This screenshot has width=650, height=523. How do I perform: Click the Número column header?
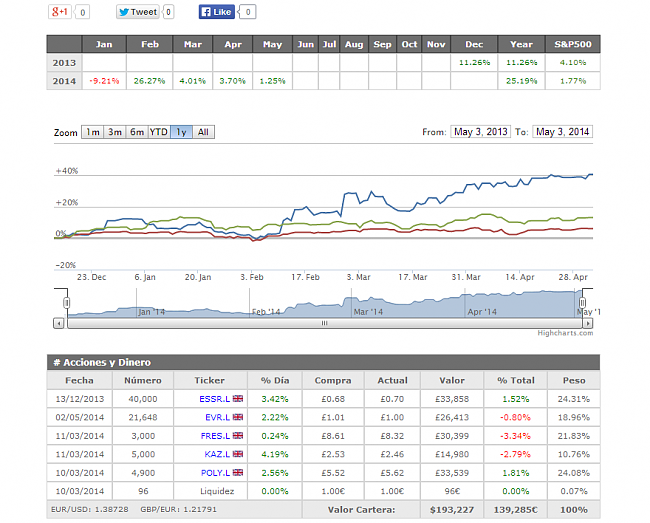(x=143, y=380)
